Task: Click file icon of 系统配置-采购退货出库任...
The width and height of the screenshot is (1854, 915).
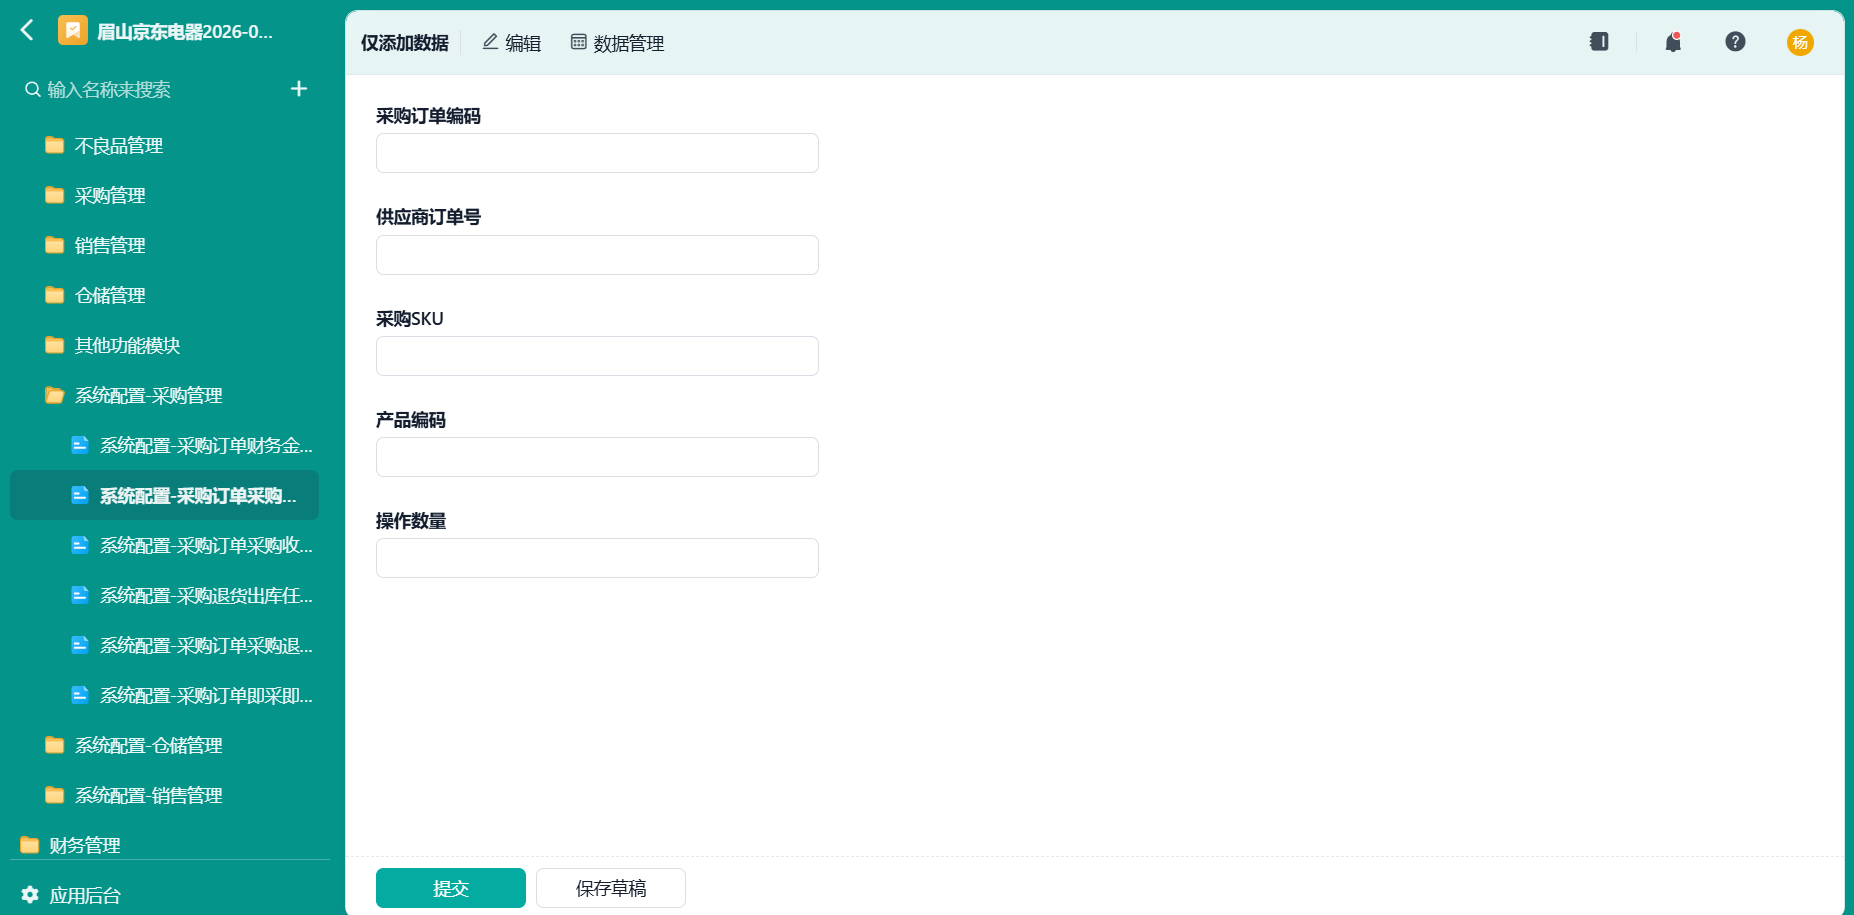Action: click(x=80, y=595)
